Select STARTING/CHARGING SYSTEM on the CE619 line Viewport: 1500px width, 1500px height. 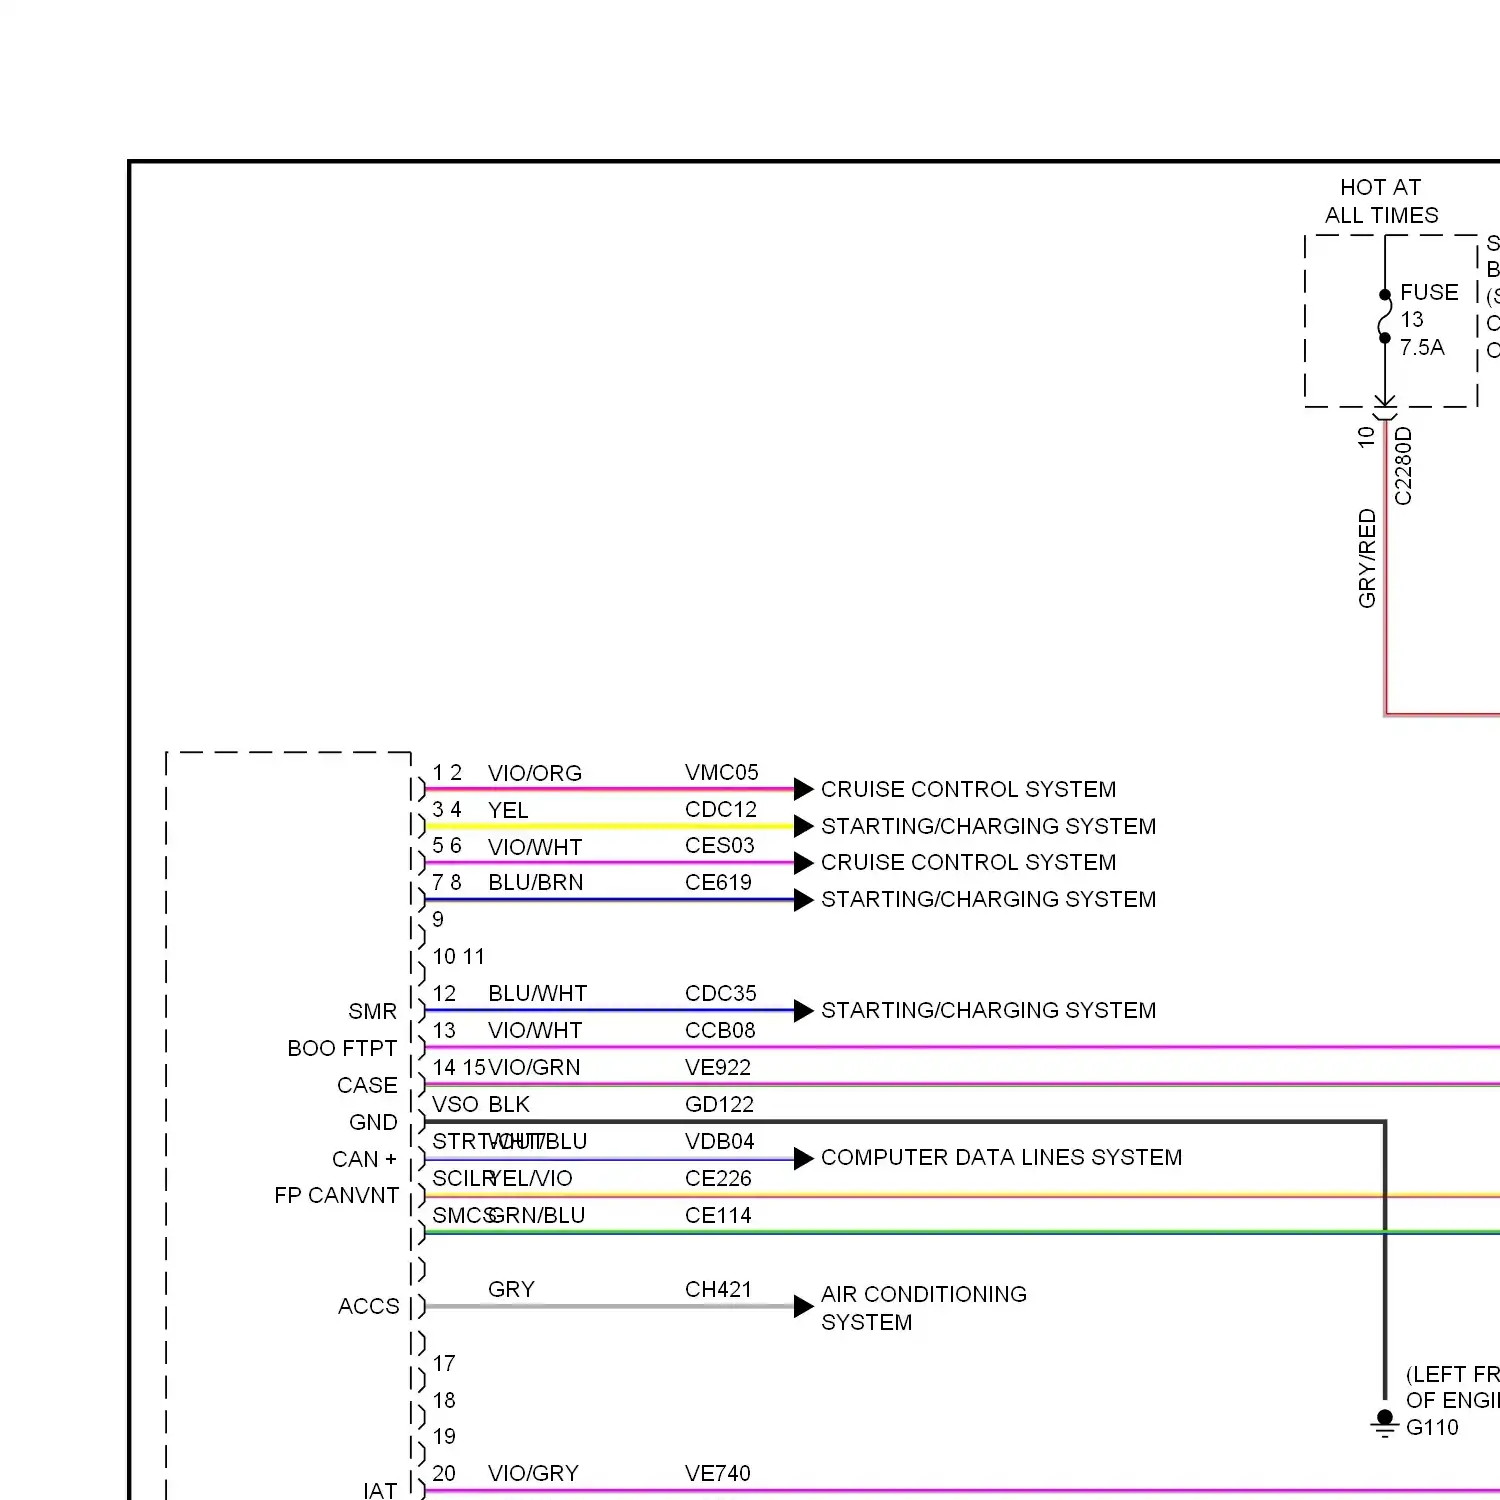pos(988,899)
